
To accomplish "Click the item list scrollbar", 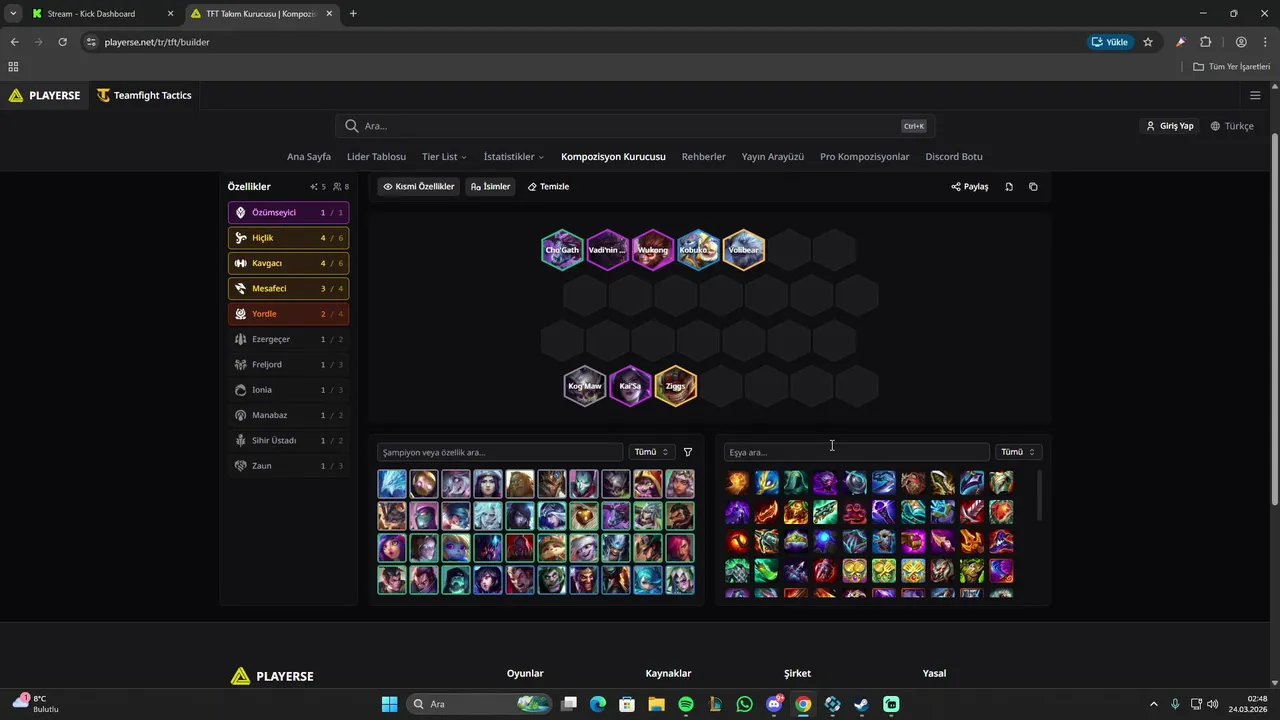I will tap(1039, 495).
